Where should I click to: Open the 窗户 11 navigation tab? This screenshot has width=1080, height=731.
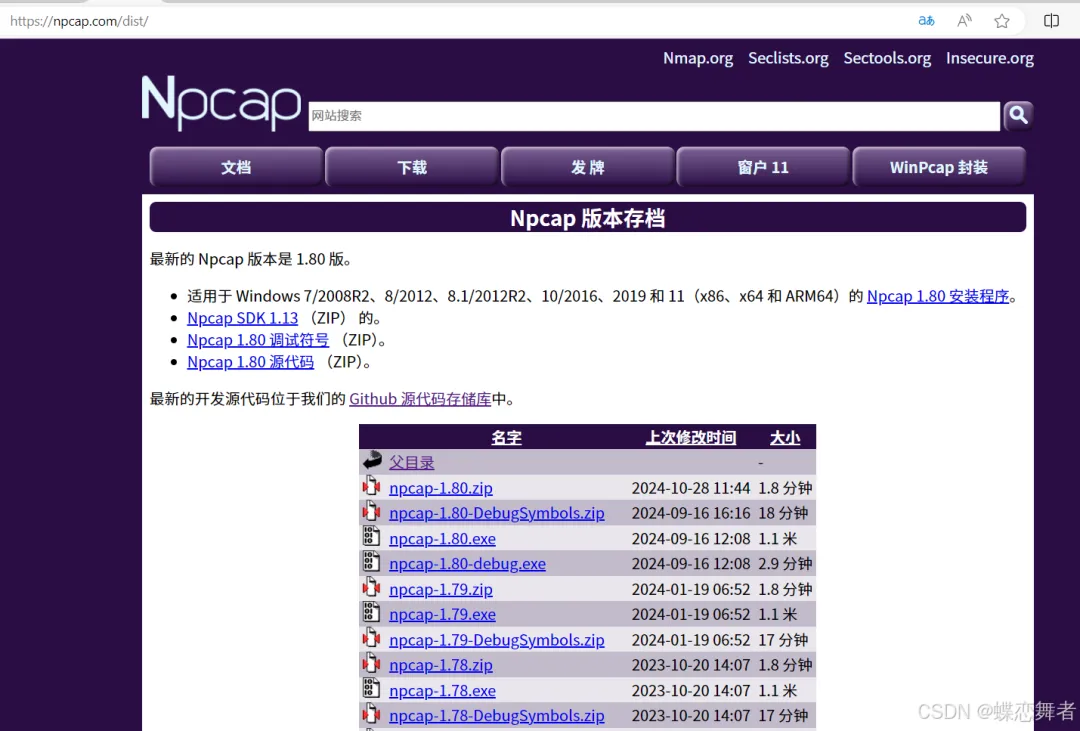(x=763, y=167)
